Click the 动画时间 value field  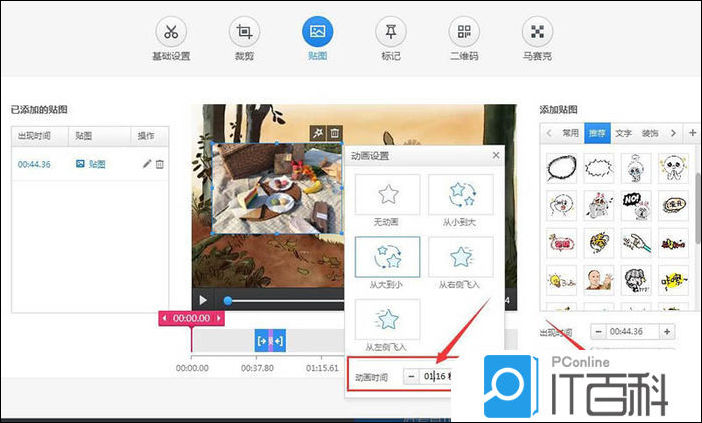[436, 376]
